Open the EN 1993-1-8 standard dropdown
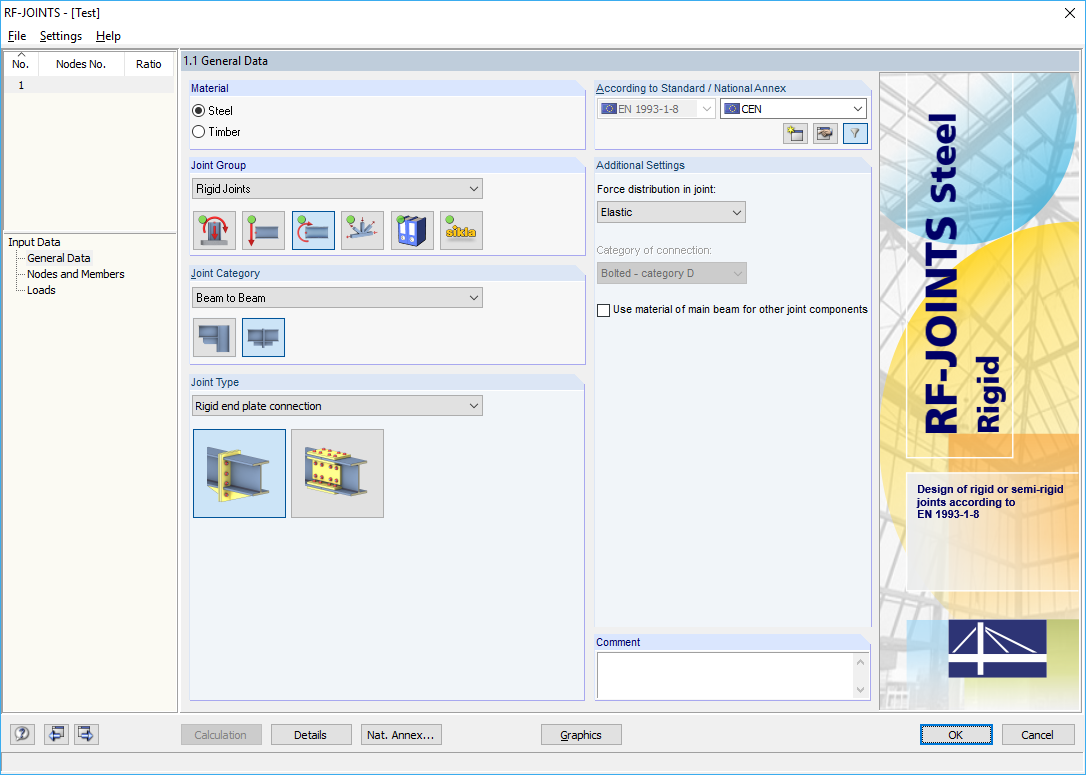 point(656,109)
